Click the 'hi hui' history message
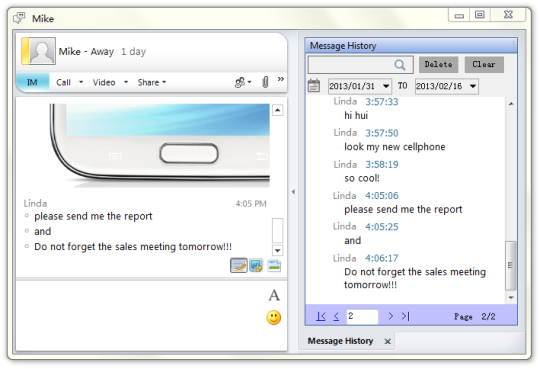Image resolution: width=540 pixels, height=369 pixels. click(x=356, y=115)
